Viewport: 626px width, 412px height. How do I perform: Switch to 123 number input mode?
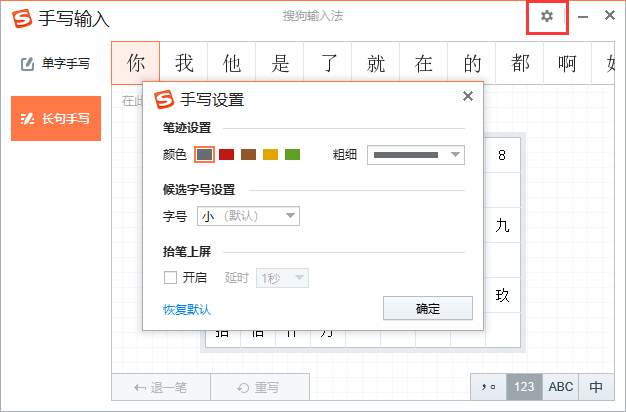click(x=524, y=387)
